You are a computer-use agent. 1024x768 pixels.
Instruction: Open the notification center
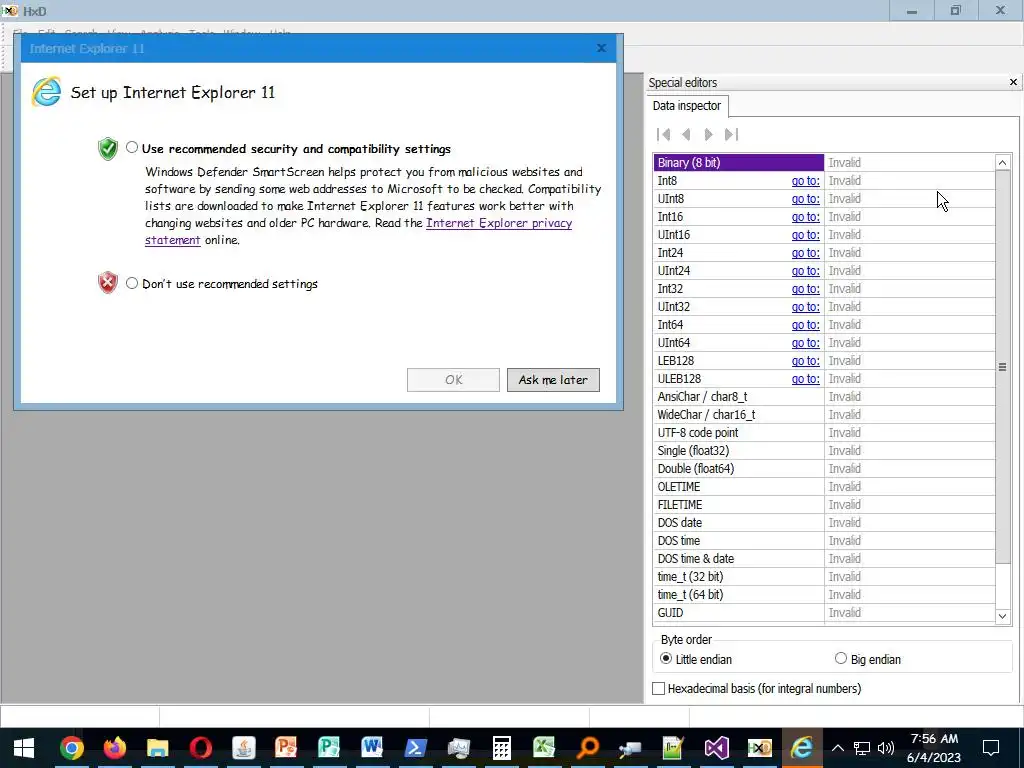pos(991,748)
